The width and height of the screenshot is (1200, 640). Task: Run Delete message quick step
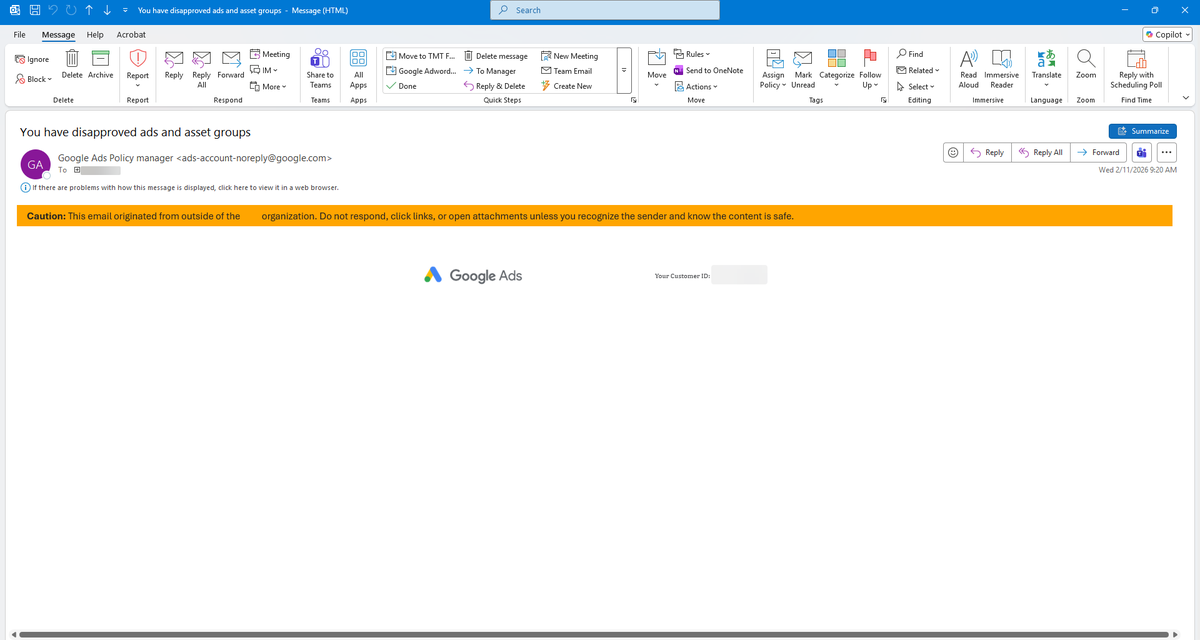click(x=496, y=56)
